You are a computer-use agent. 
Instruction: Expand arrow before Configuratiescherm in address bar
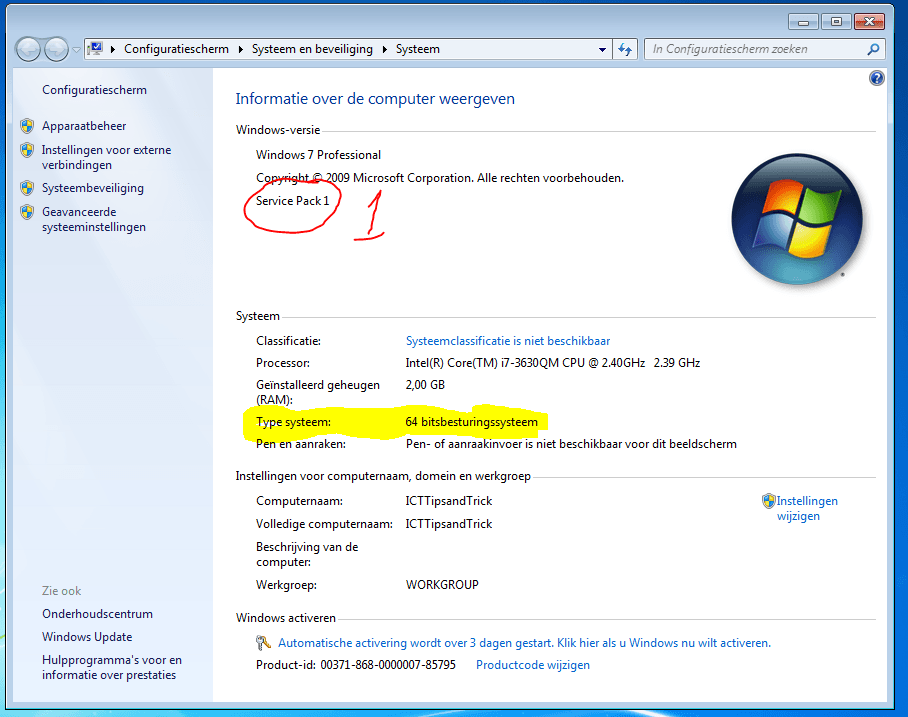tap(113, 49)
